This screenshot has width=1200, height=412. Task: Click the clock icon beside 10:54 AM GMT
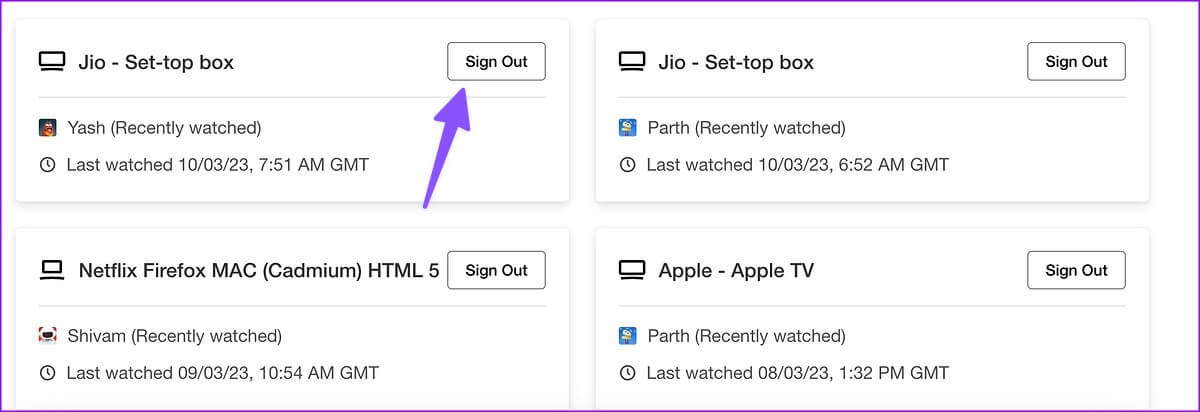(47, 373)
